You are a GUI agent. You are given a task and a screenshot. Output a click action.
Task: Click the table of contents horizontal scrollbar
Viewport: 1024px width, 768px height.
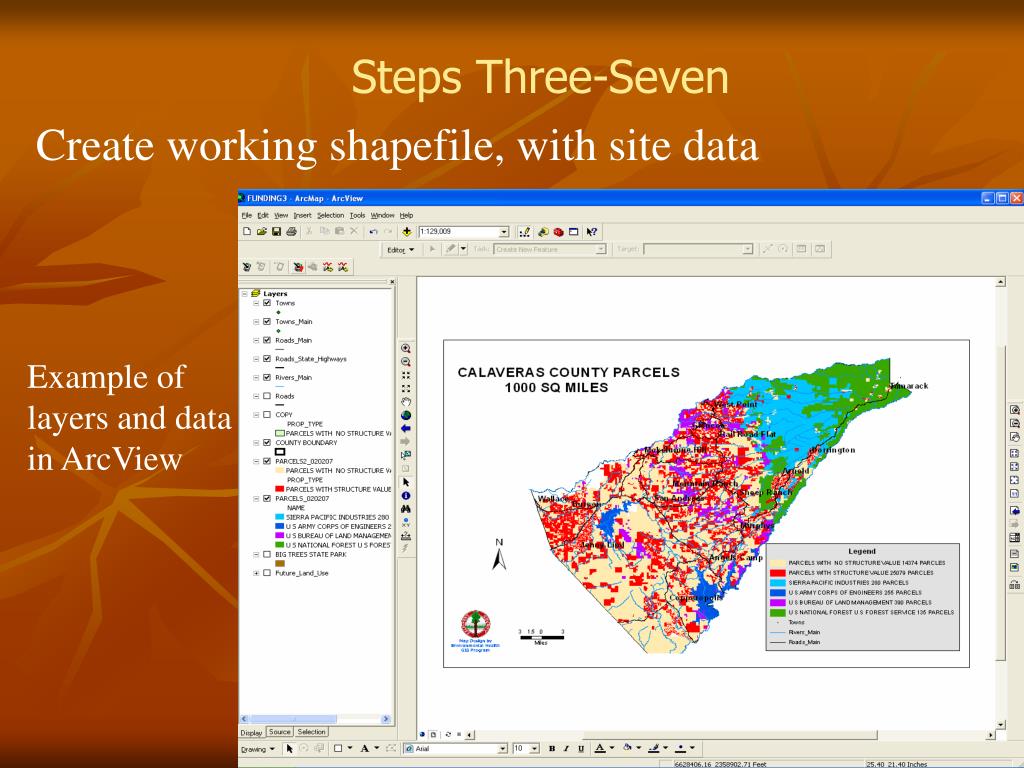pyautogui.click(x=316, y=719)
